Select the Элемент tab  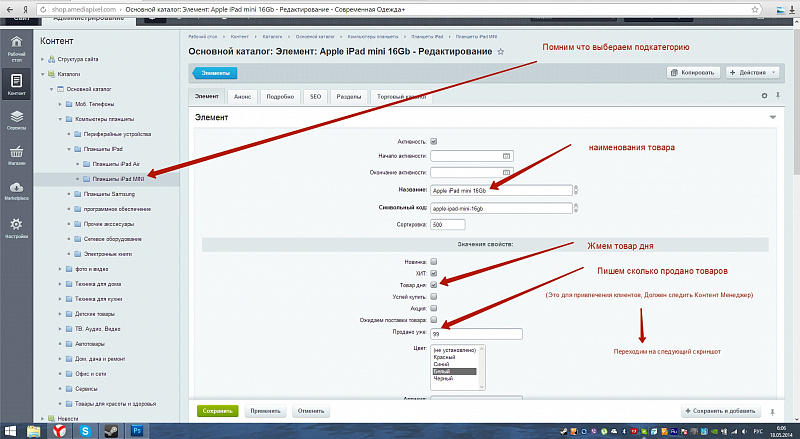pos(207,96)
